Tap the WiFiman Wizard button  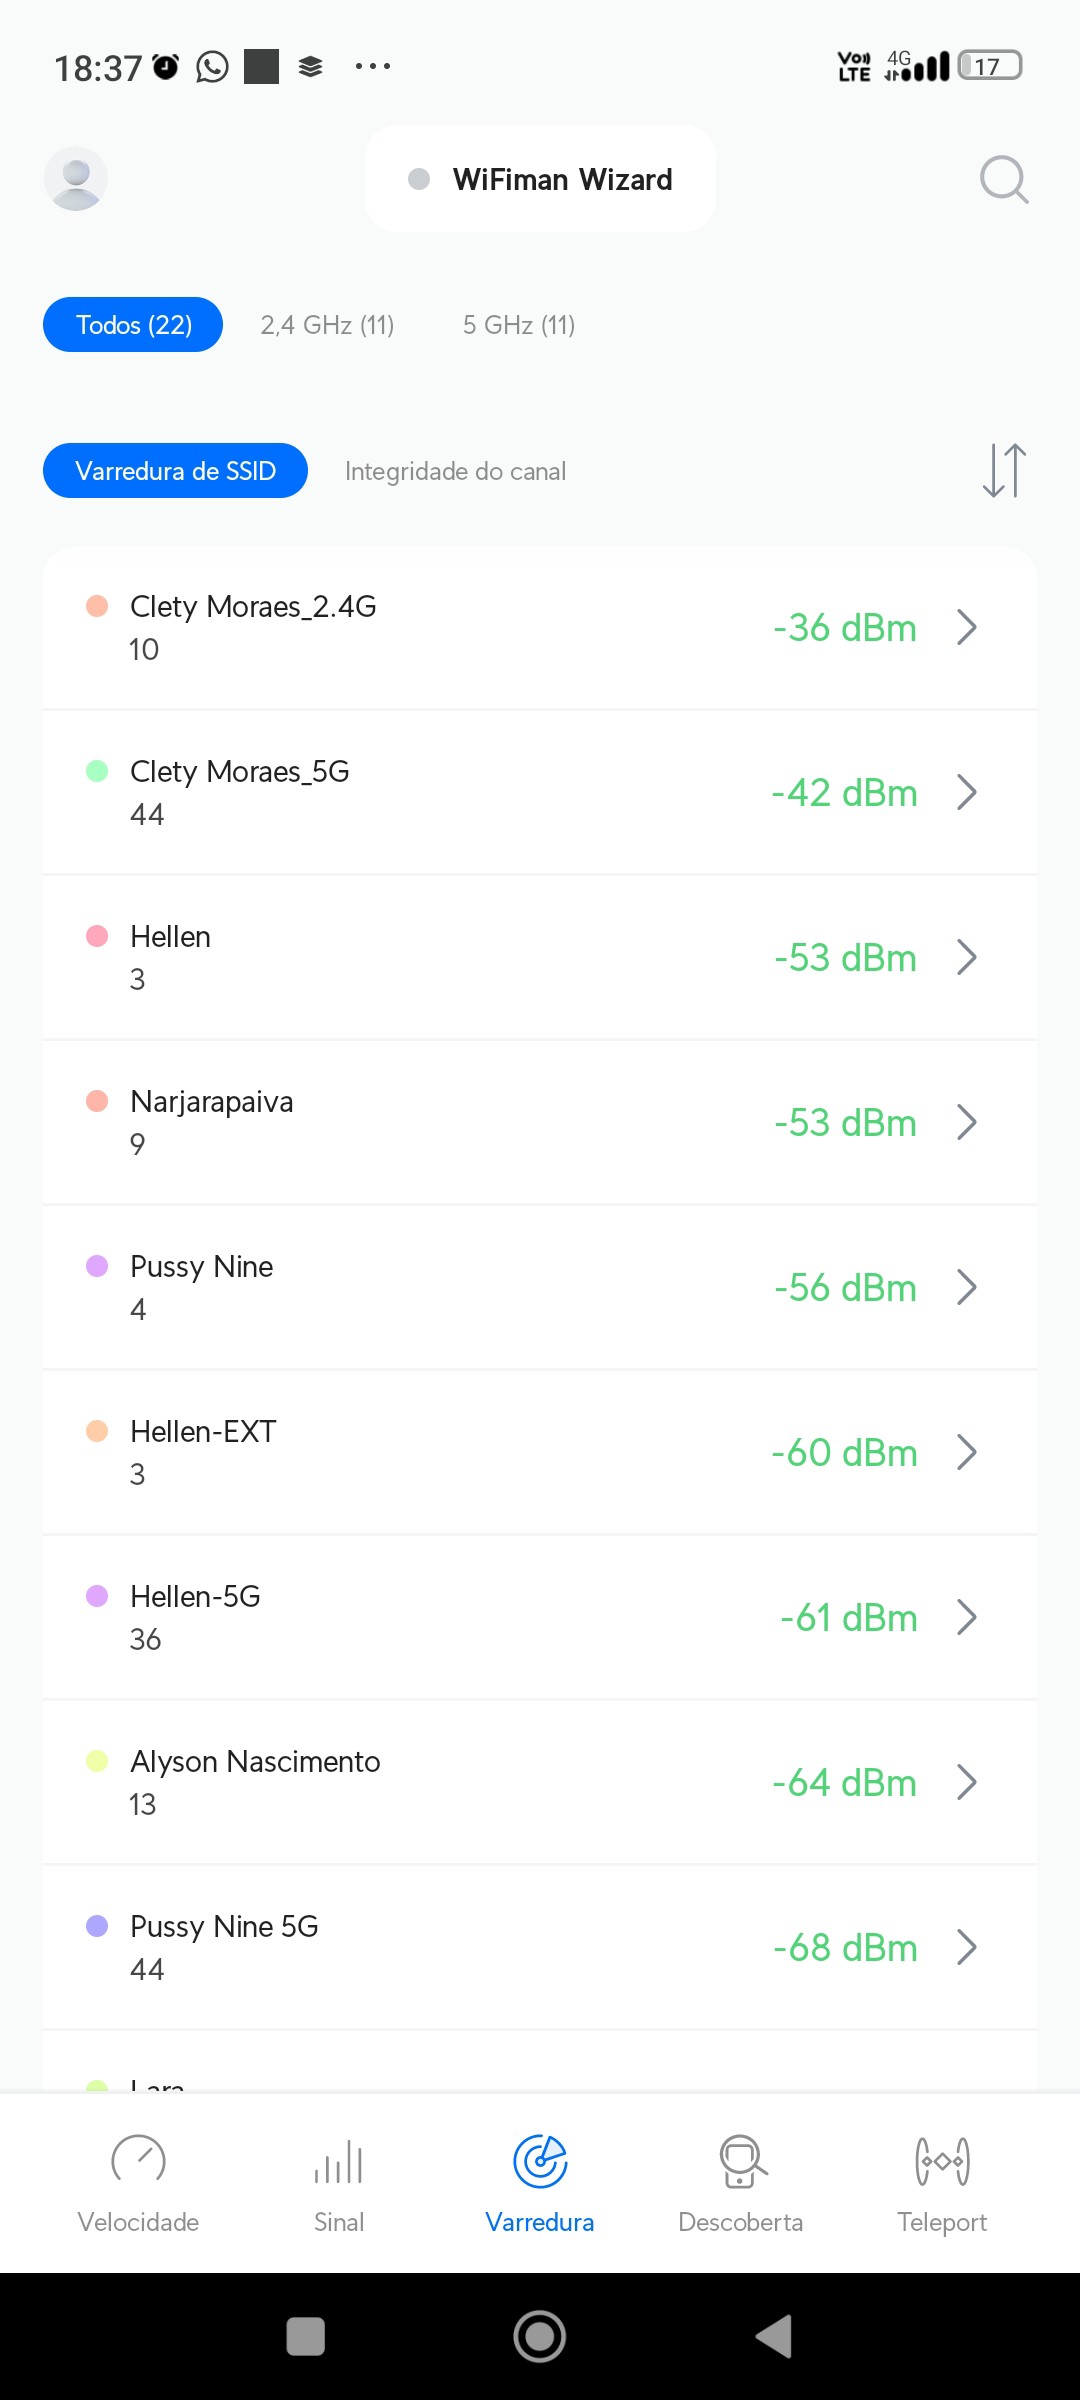point(540,179)
